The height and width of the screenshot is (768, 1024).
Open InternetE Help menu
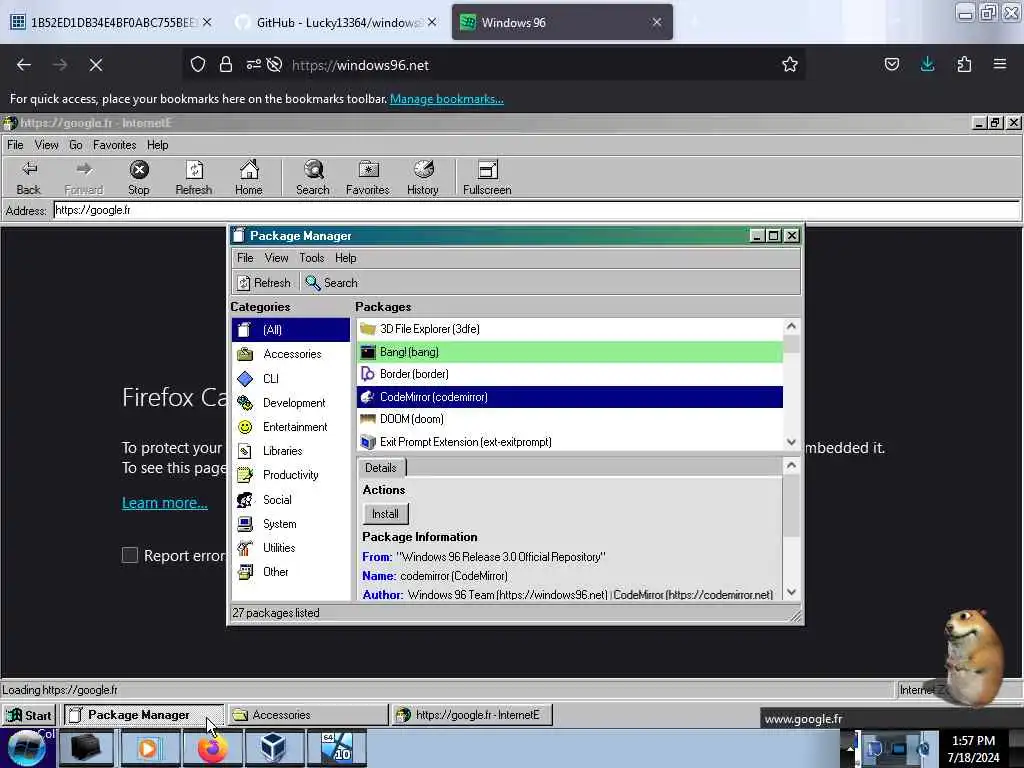click(x=157, y=145)
